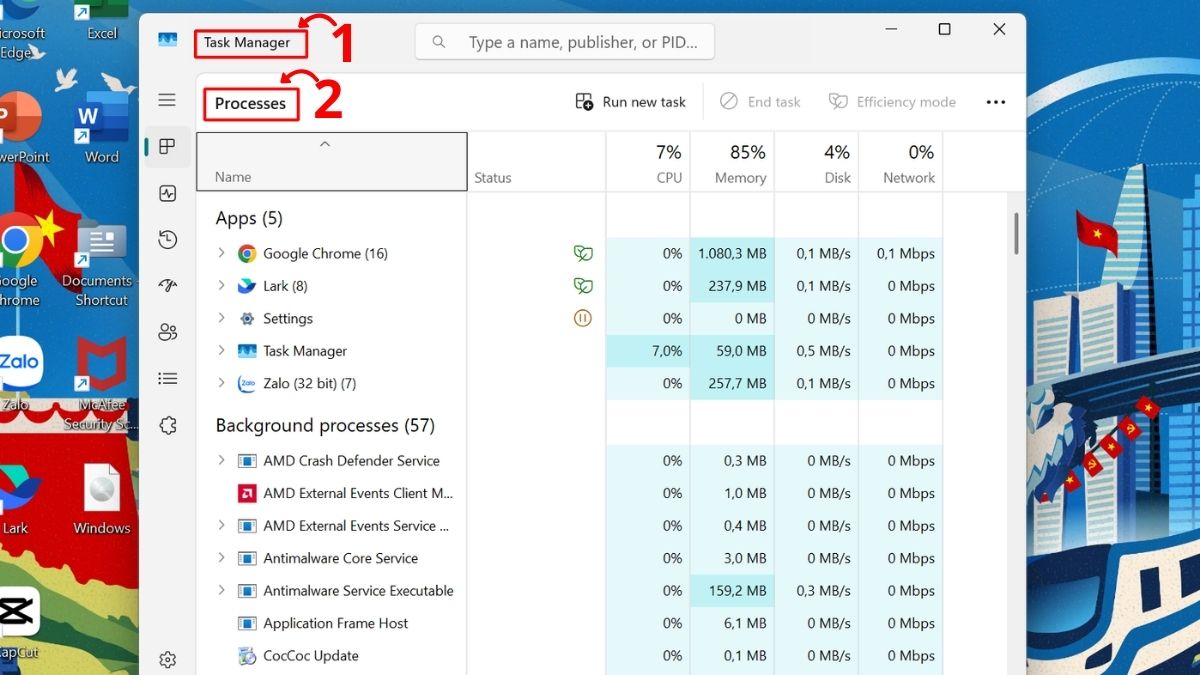Toggle Efficiency mode leaf icon on Lark row
The width and height of the screenshot is (1200, 675).
[583, 285]
